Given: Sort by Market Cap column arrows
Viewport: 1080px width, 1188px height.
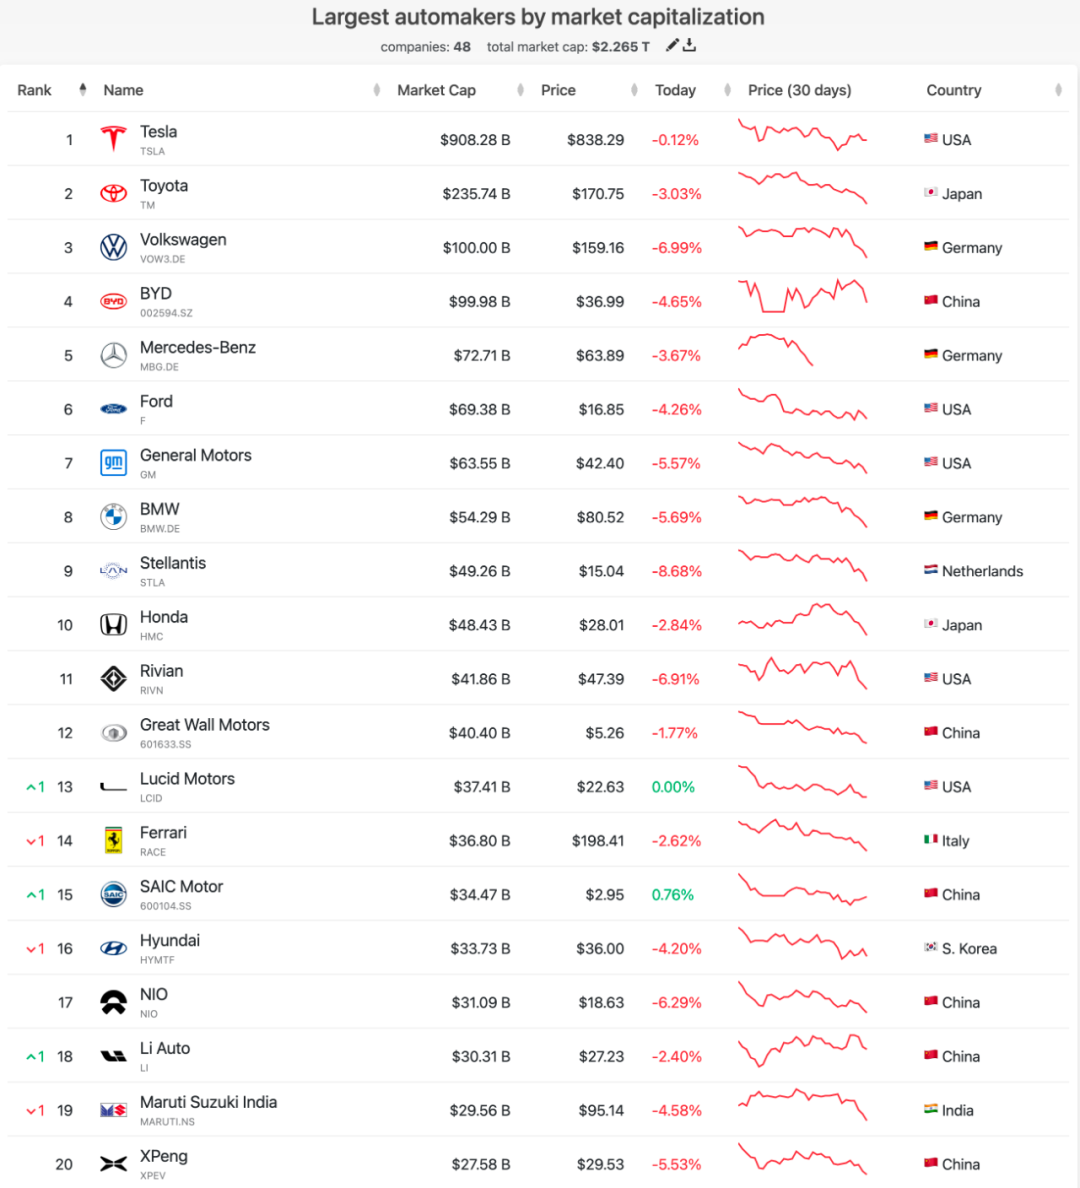Looking at the screenshot, I should (520, 90).
